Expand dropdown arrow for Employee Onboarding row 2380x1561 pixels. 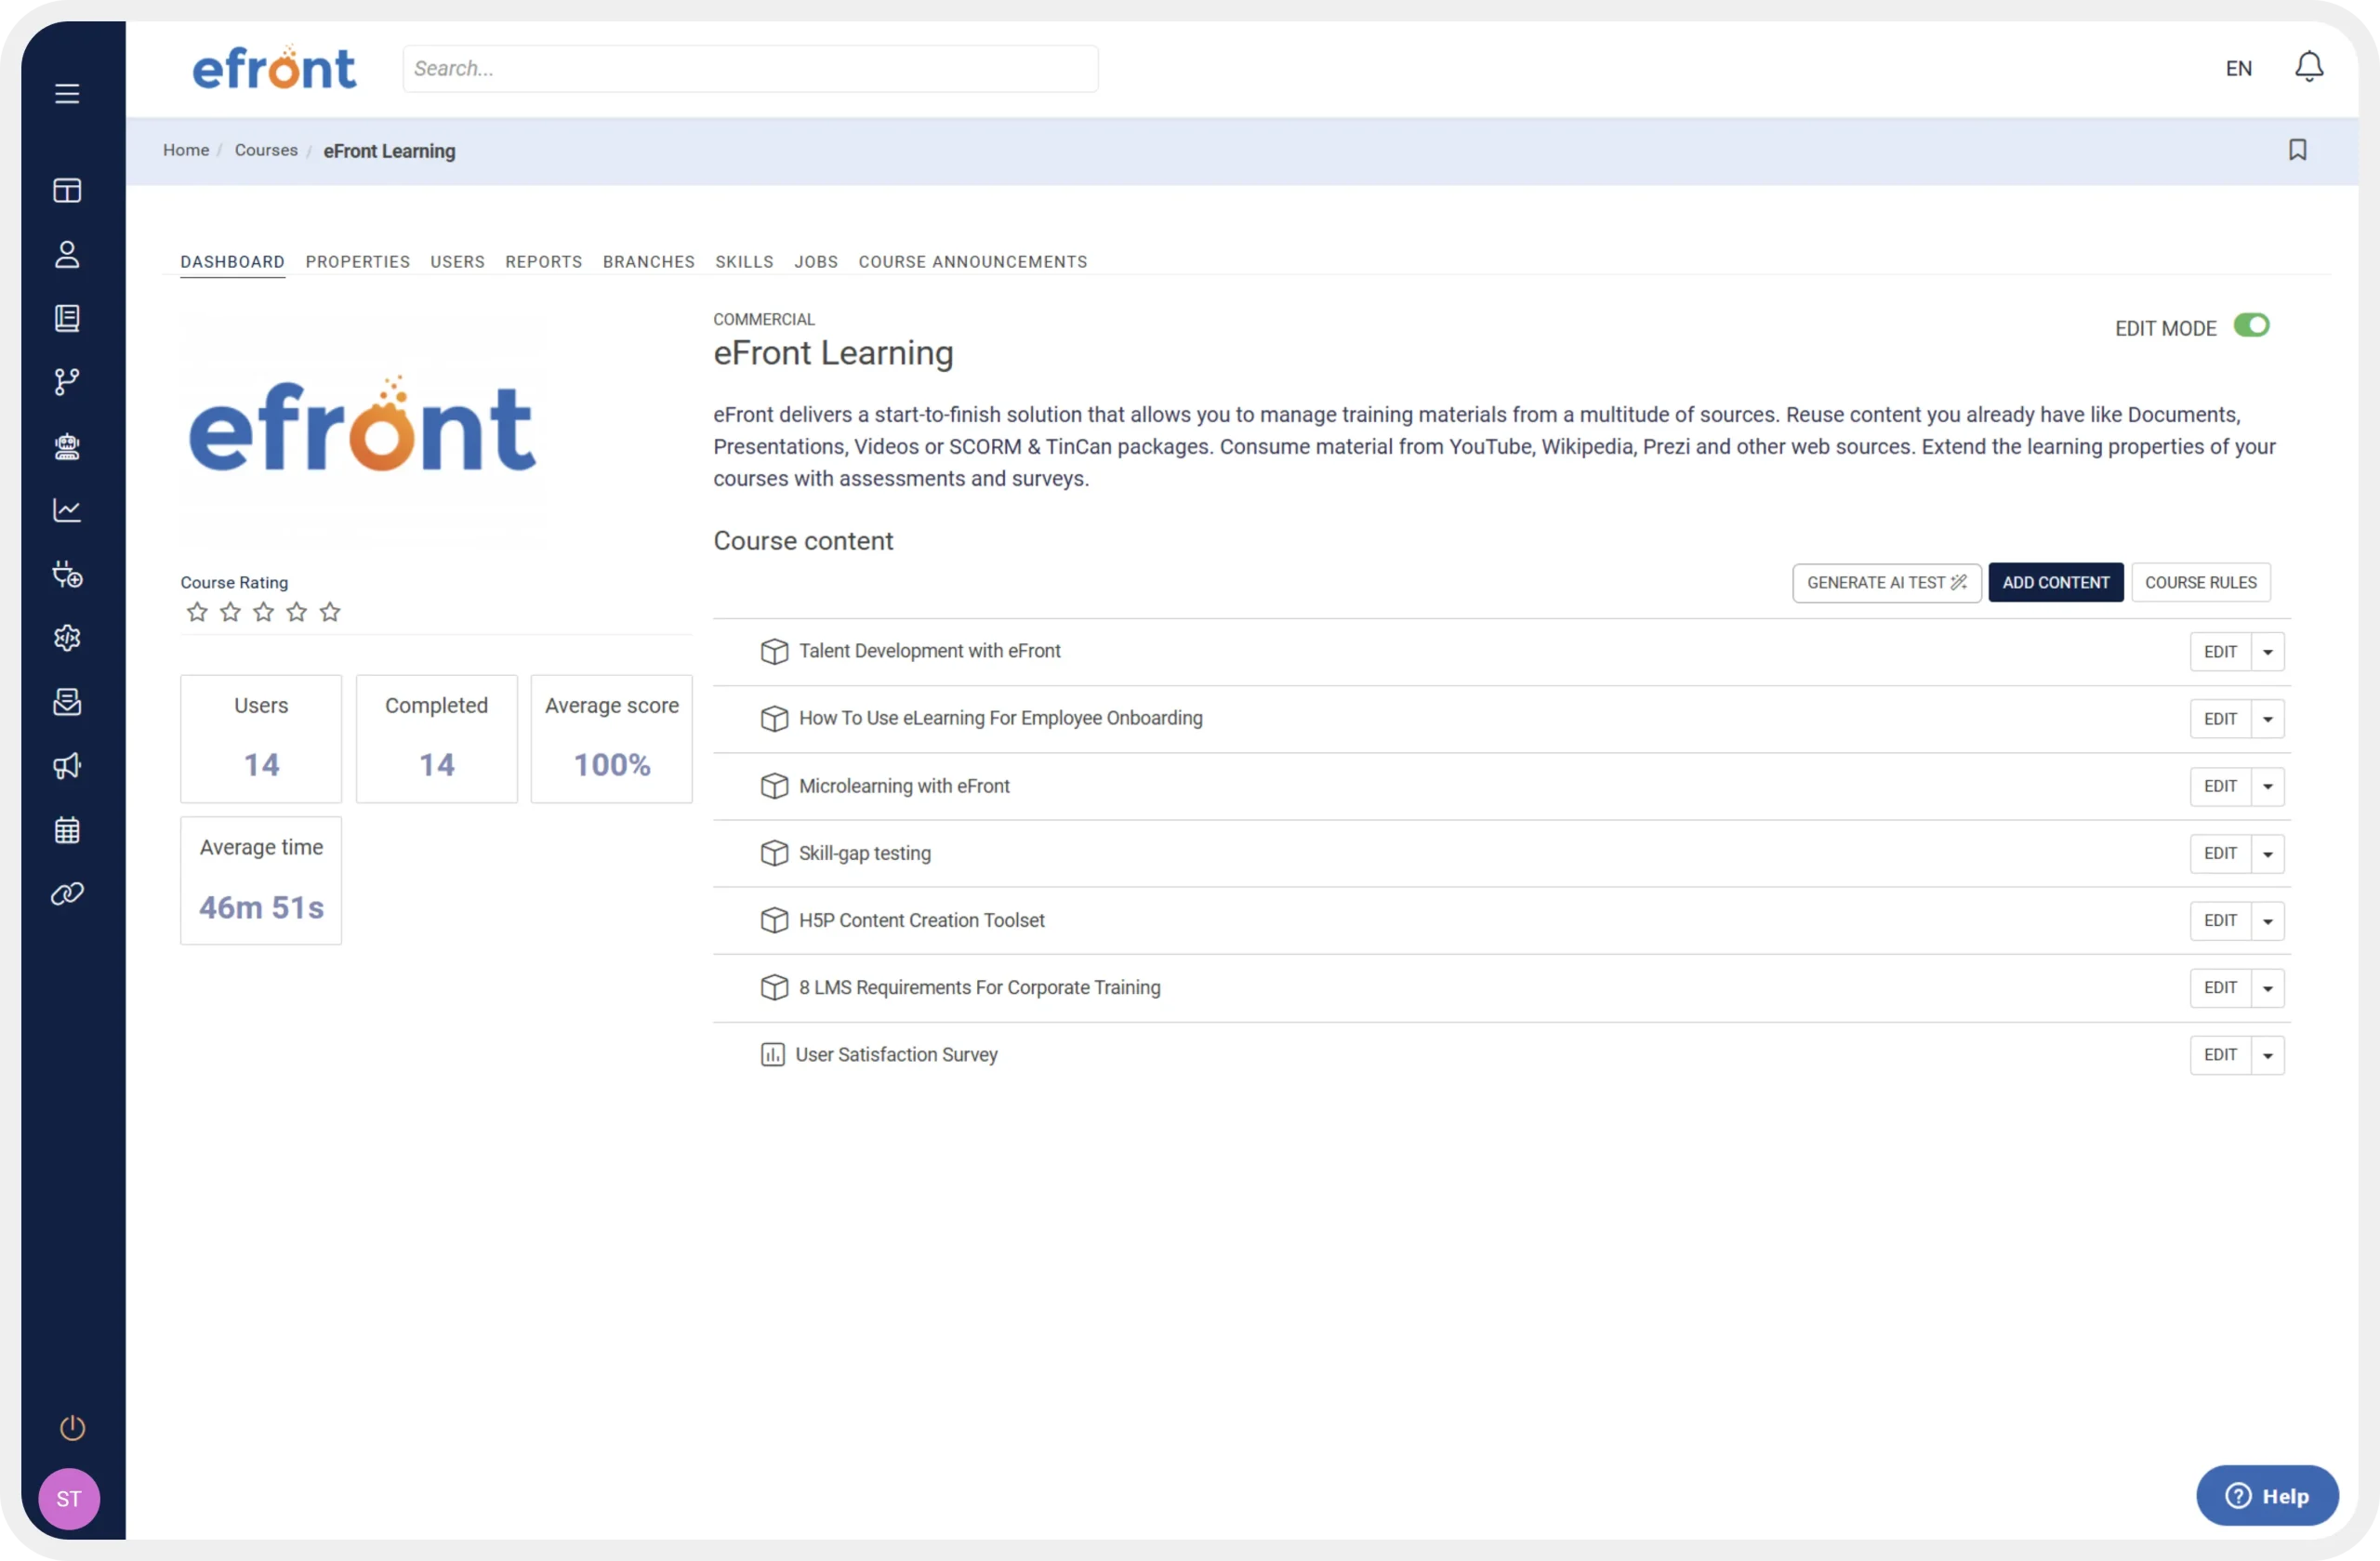click(x=2267, y=719)
